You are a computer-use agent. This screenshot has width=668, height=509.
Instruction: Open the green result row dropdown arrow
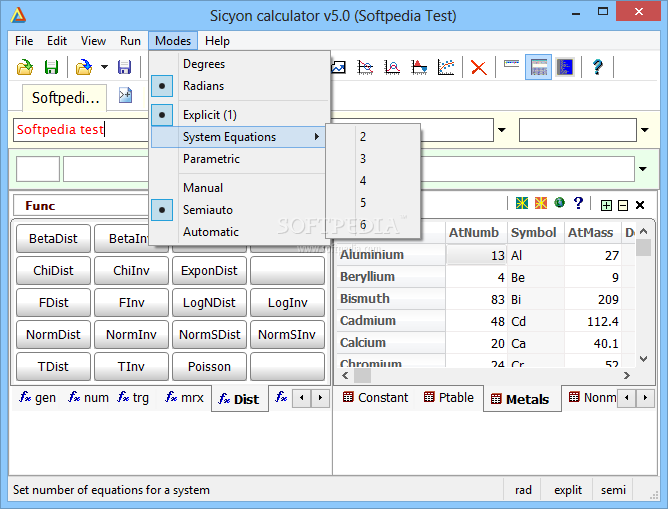pos(643,169)
